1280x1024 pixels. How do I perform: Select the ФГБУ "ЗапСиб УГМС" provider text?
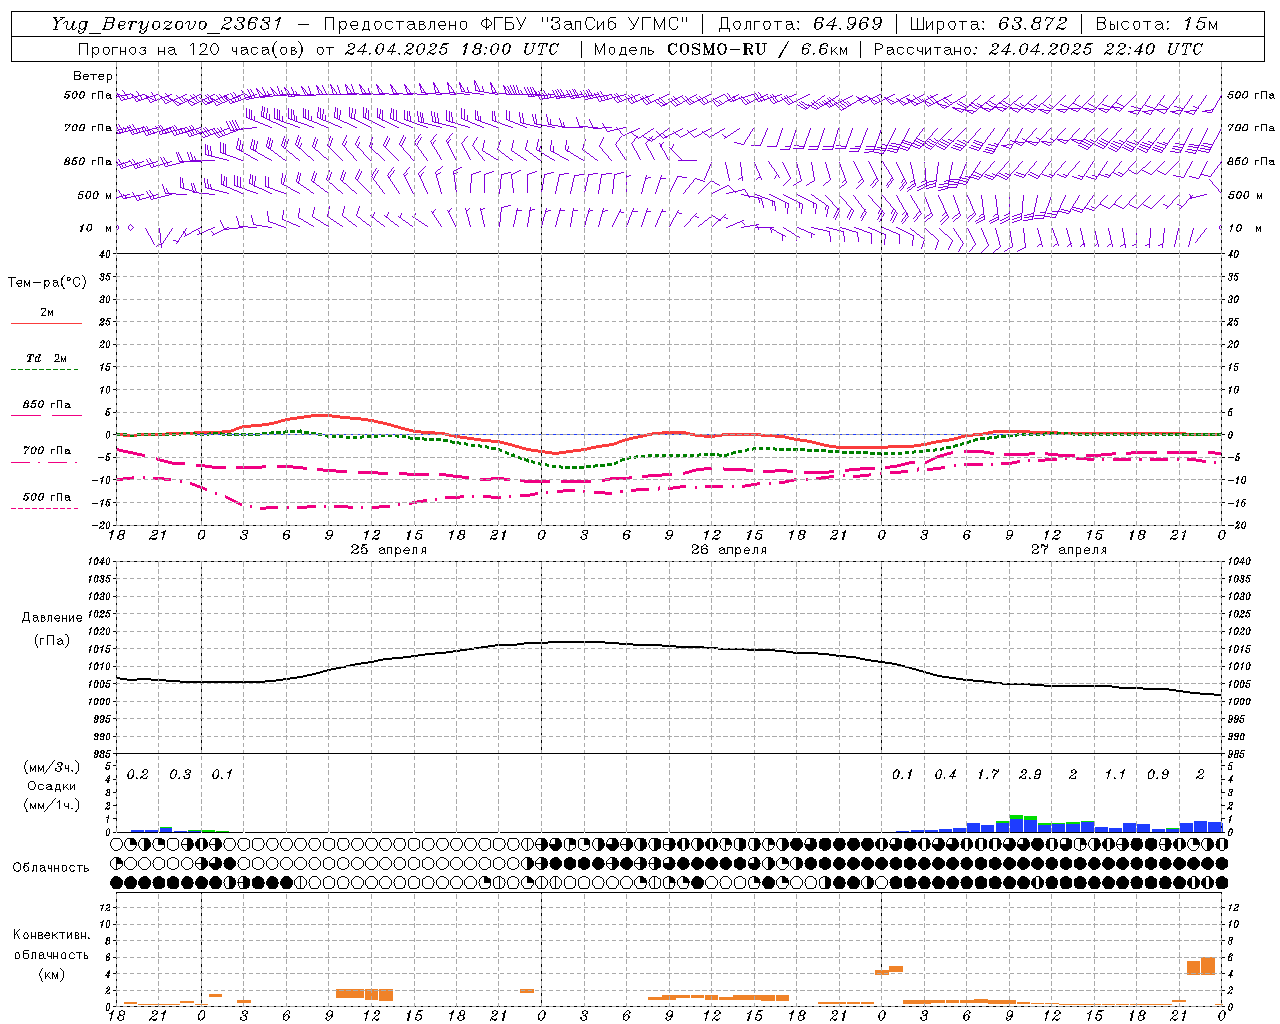click(x=585, y=24)
